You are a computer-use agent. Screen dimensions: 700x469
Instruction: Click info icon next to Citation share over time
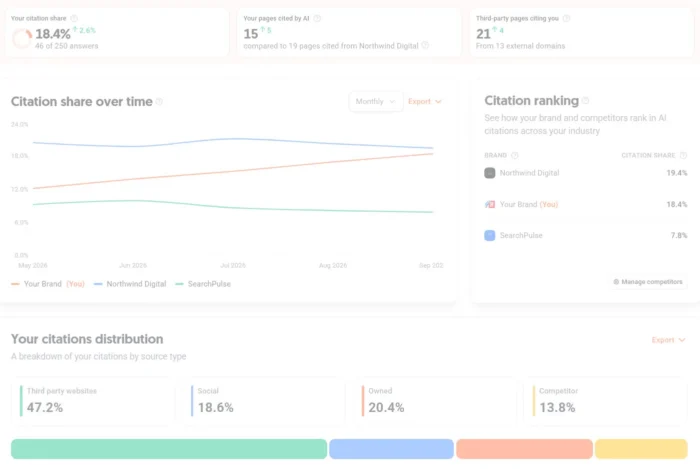pyautogui.click(x=159, y=102)
